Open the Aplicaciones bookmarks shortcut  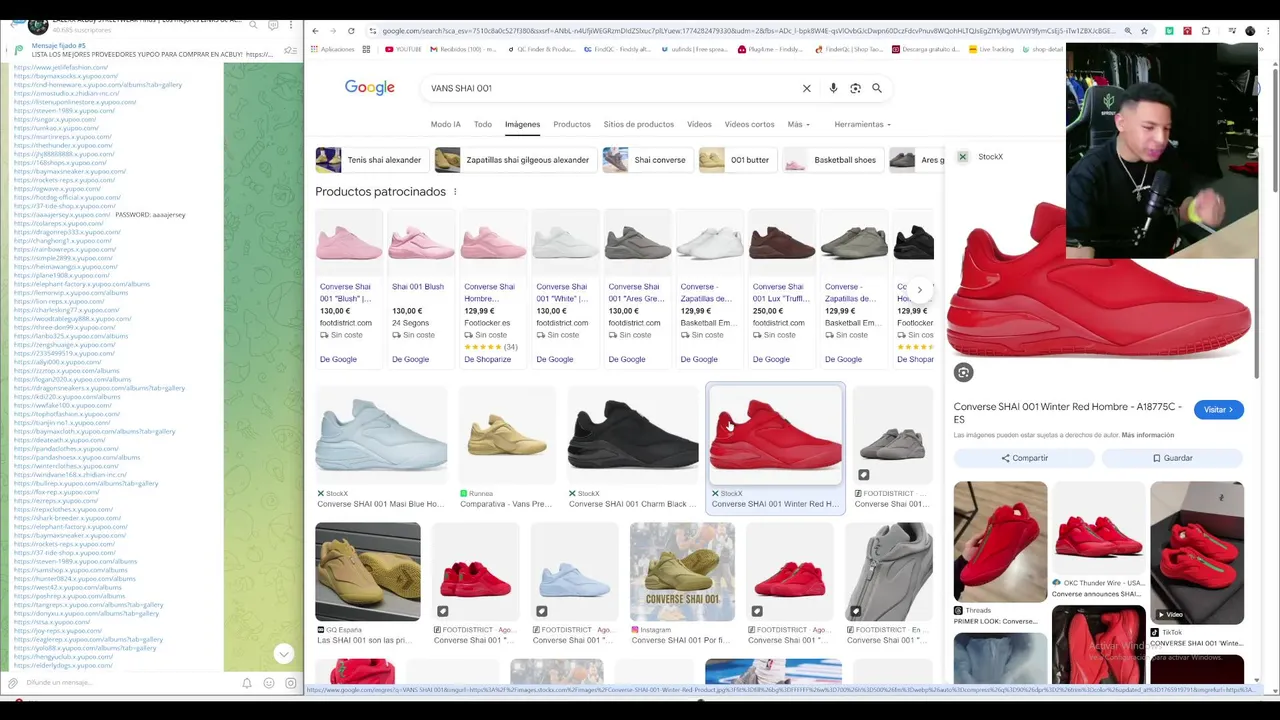[332, 49]
